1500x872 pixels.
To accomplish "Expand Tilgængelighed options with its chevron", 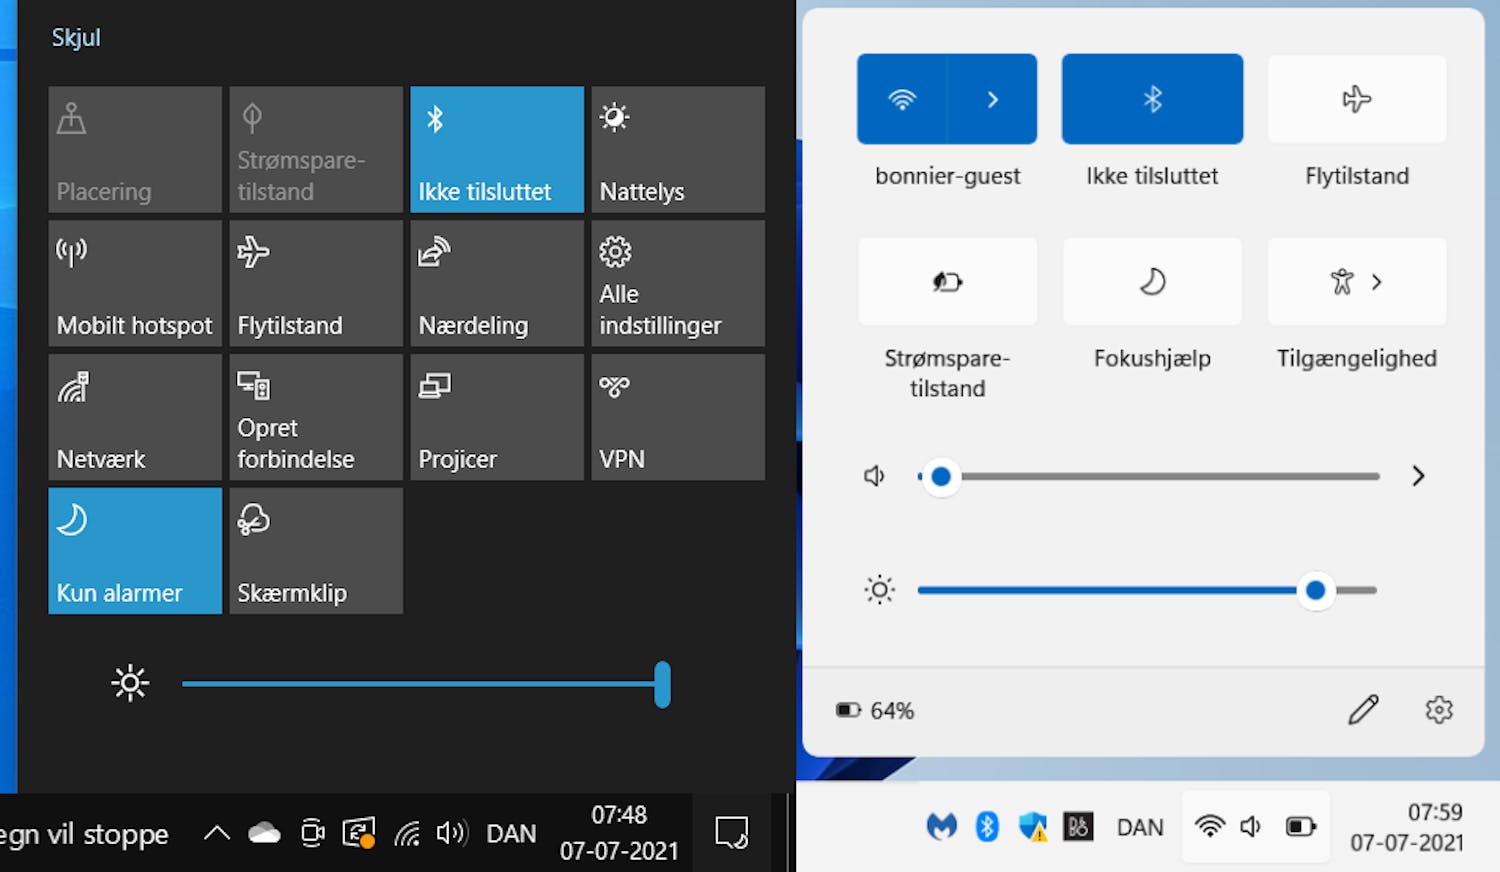I will 1379,282.
